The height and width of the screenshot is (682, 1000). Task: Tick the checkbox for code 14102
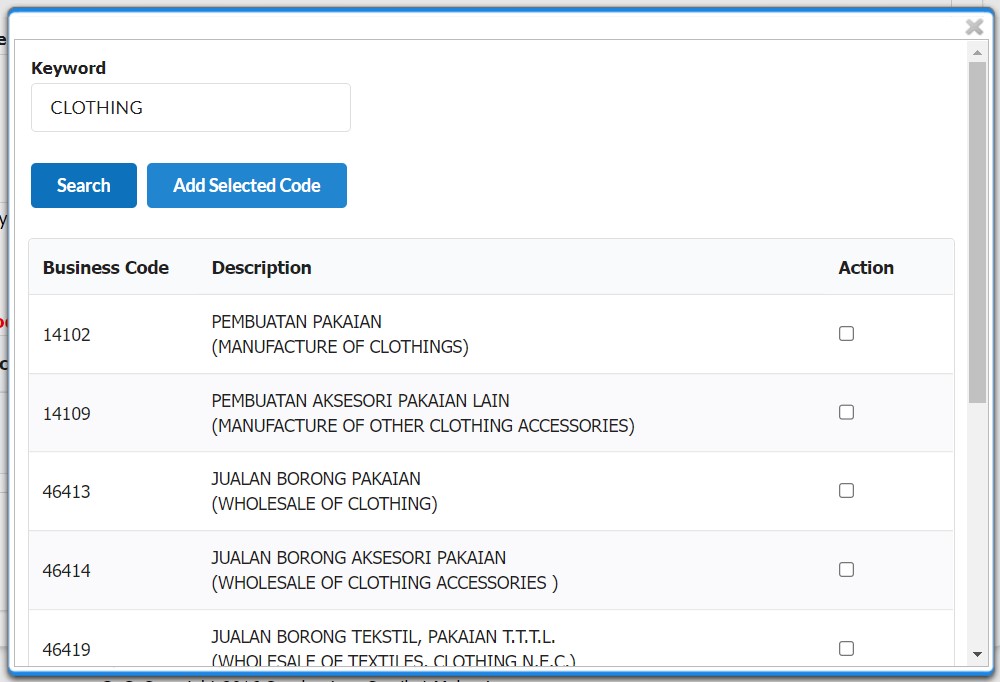point(846,334)
